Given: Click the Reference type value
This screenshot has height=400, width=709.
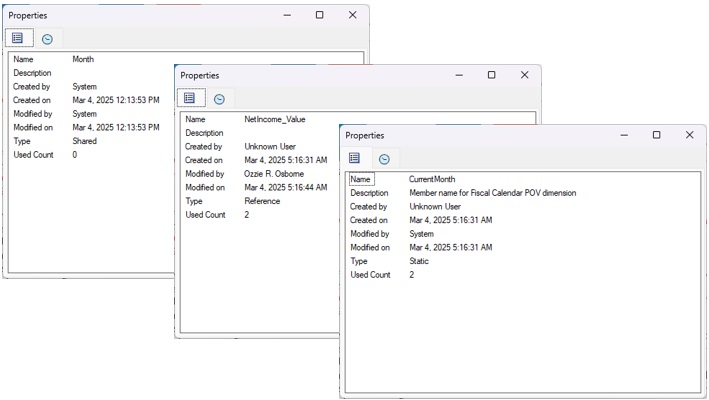Looking at the screenshot, I should click(x=262, y=201).
